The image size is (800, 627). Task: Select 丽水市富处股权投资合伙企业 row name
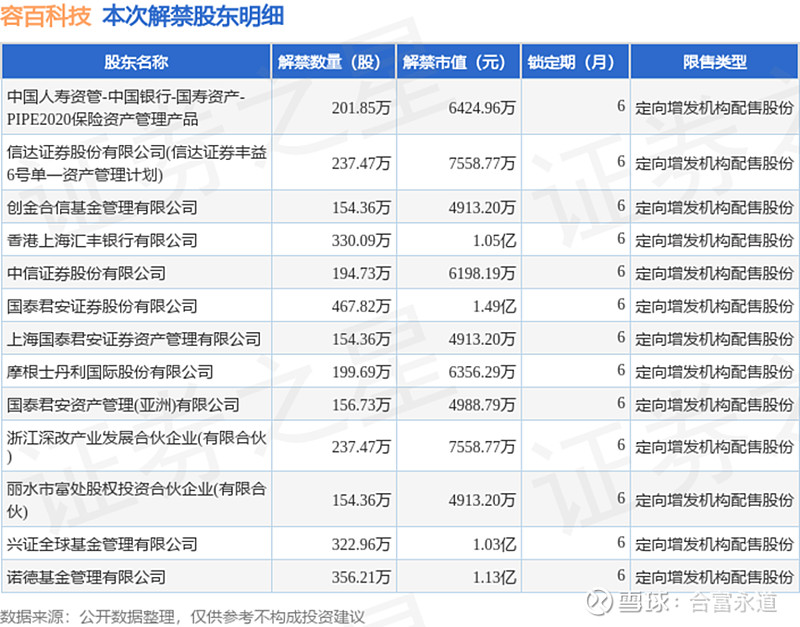(x=137, y=500)
